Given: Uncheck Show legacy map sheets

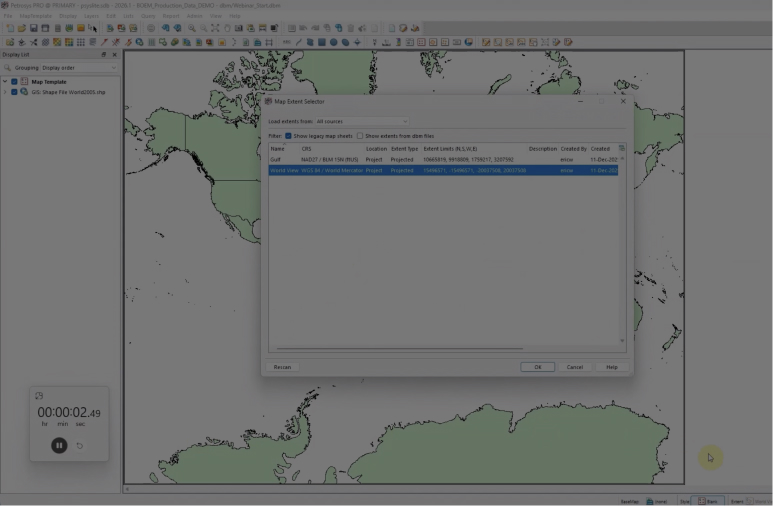Looking at the screenshot, I should tap(289, 135).
